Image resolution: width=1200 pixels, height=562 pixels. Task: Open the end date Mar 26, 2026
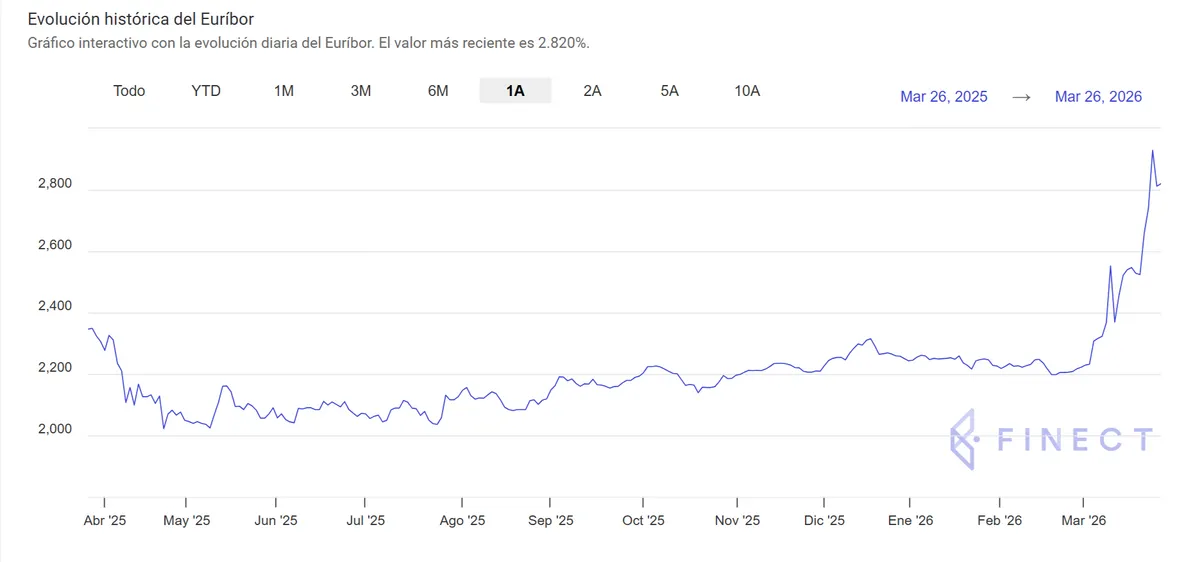(x=1098, y=97)
